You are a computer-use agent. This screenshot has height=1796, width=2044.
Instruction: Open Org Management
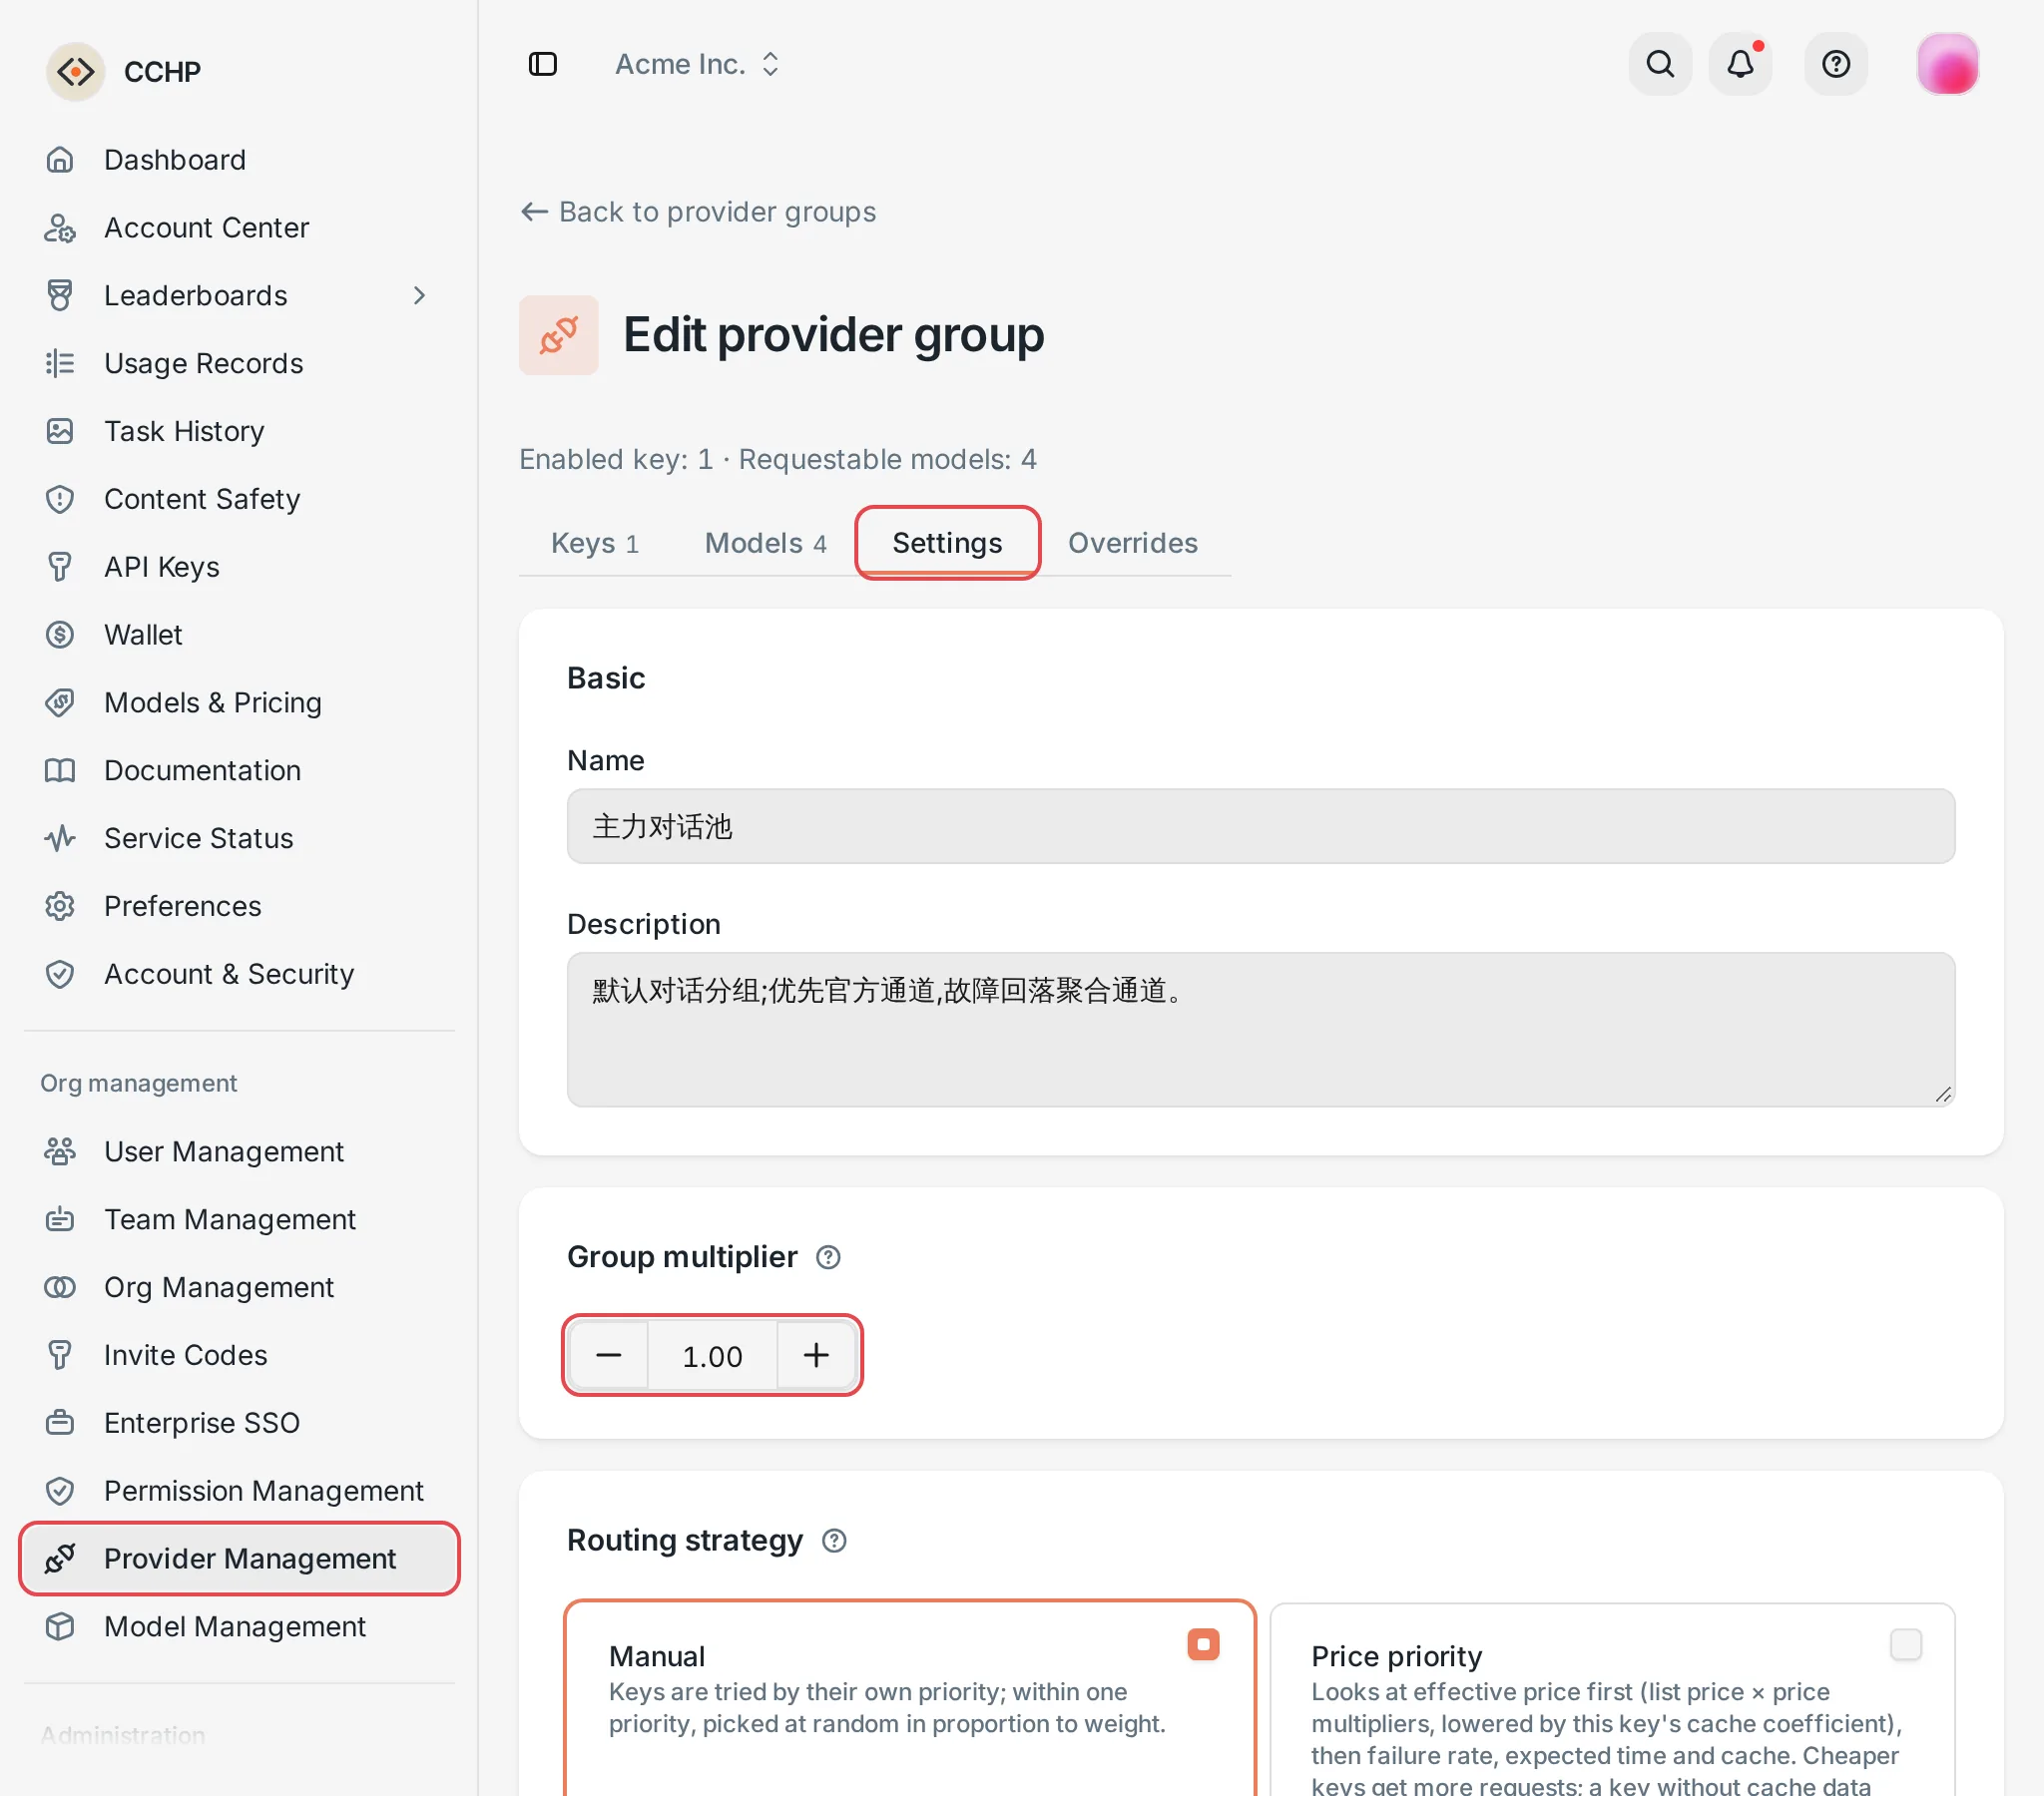coord(239,1288)
